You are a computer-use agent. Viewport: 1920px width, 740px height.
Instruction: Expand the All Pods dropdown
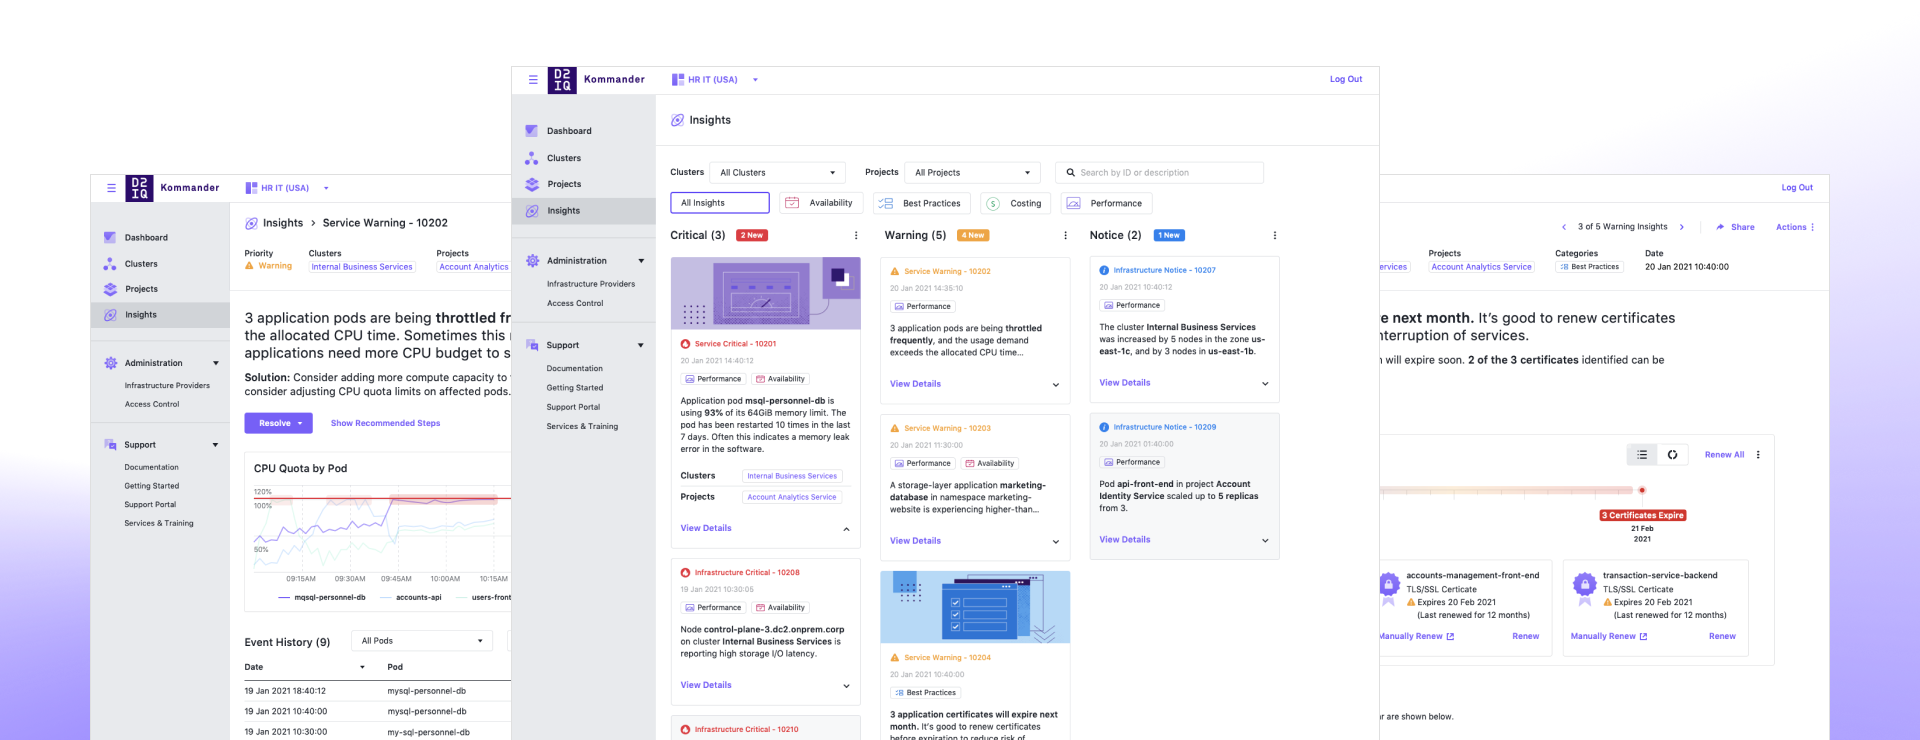[421, 641]
